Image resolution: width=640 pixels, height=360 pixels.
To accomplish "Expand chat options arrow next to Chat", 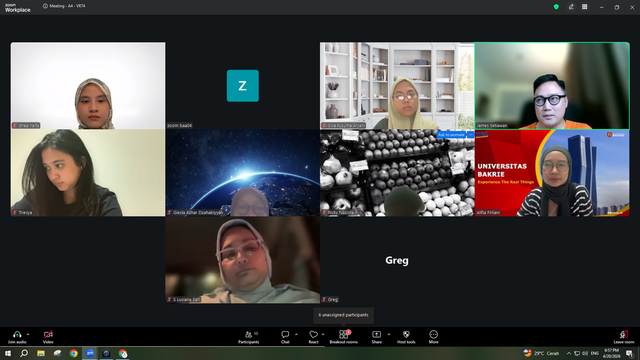I will [x=296, y=334].
